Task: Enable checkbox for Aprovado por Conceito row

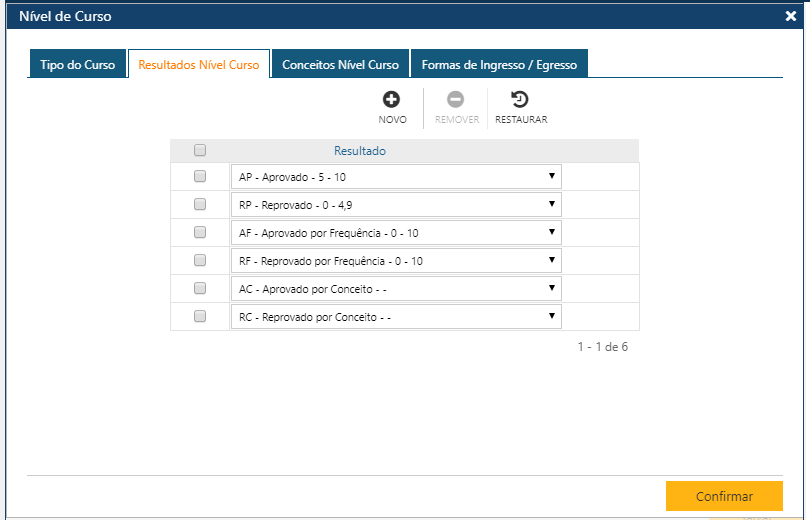Action: (200, 288)
